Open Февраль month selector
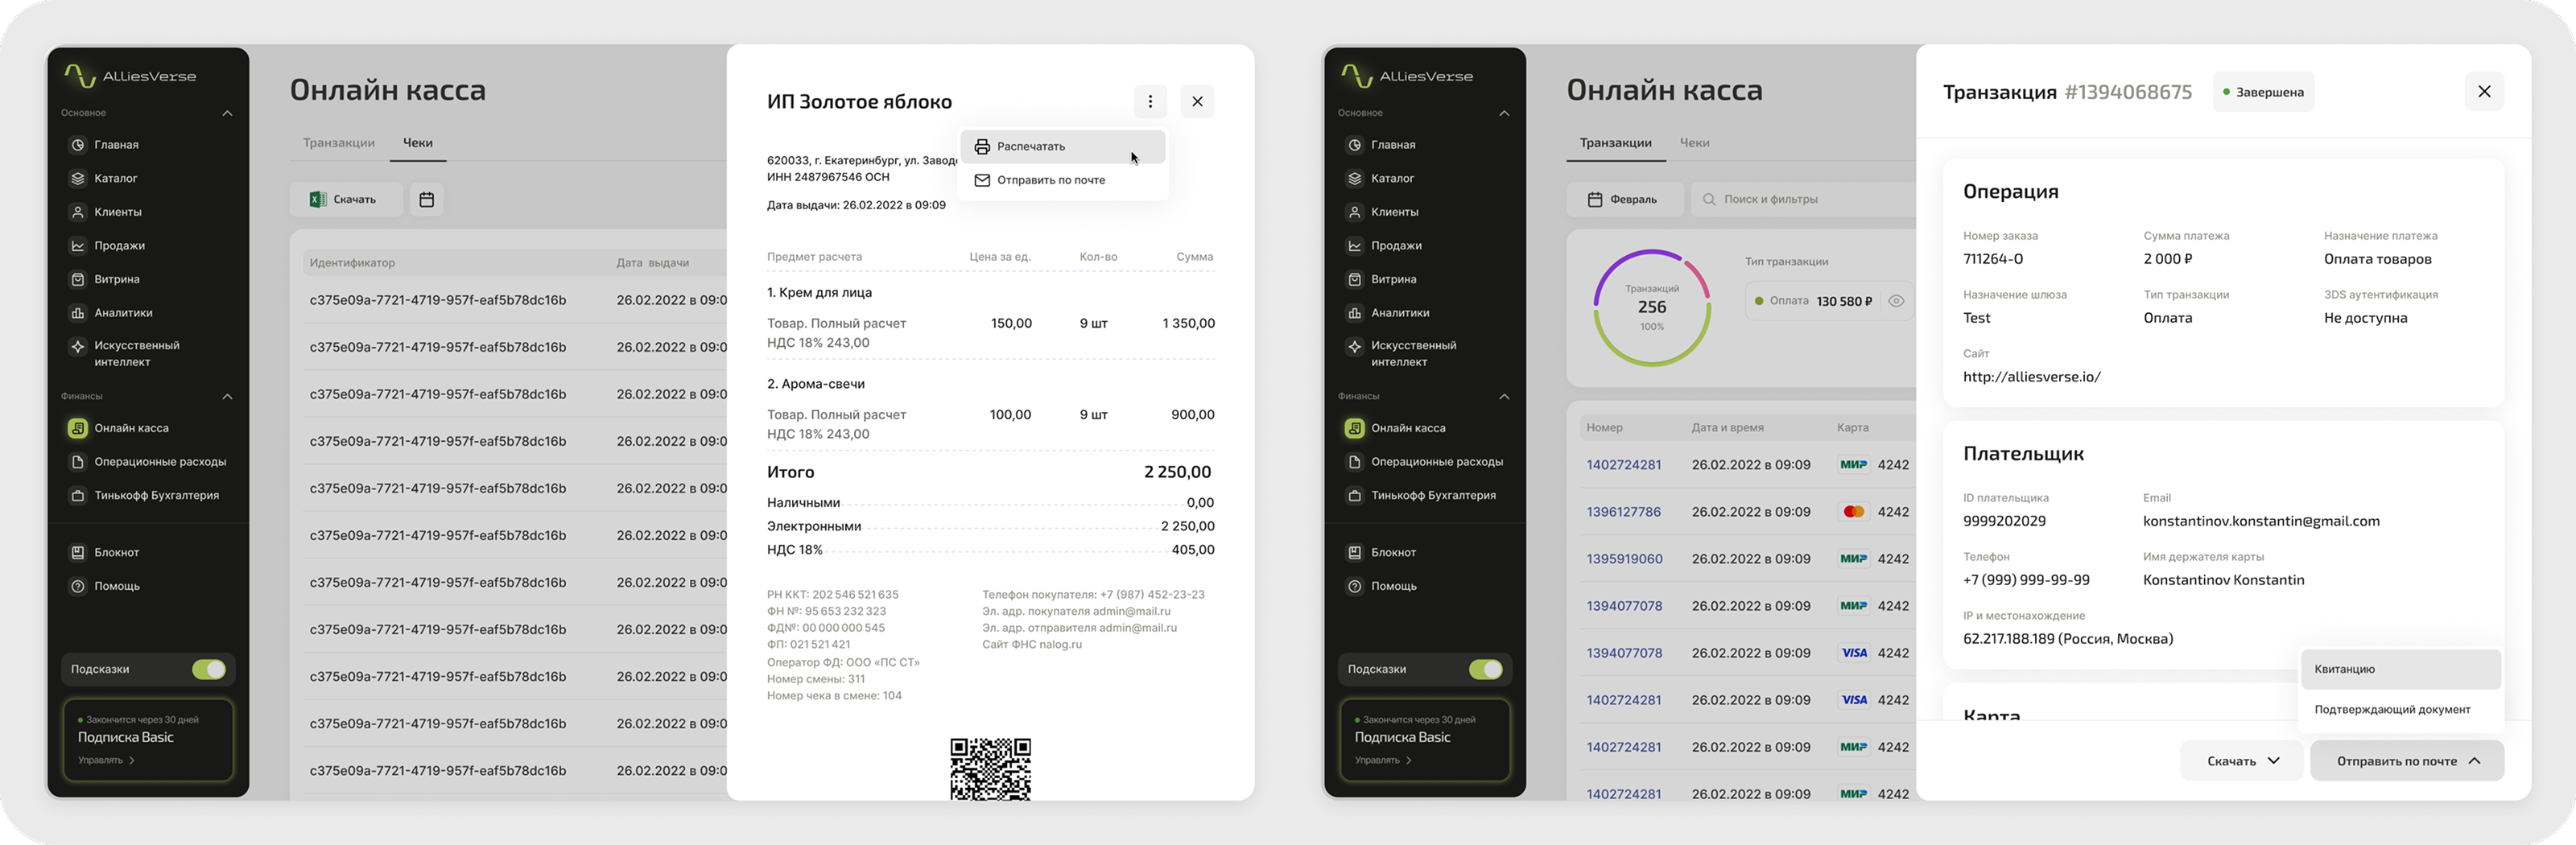 [1624, 199]
